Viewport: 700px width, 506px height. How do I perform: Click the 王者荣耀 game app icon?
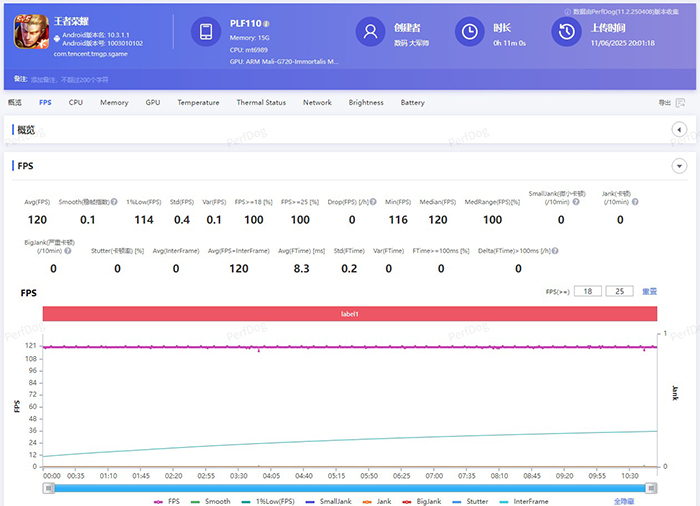(31, 31)
